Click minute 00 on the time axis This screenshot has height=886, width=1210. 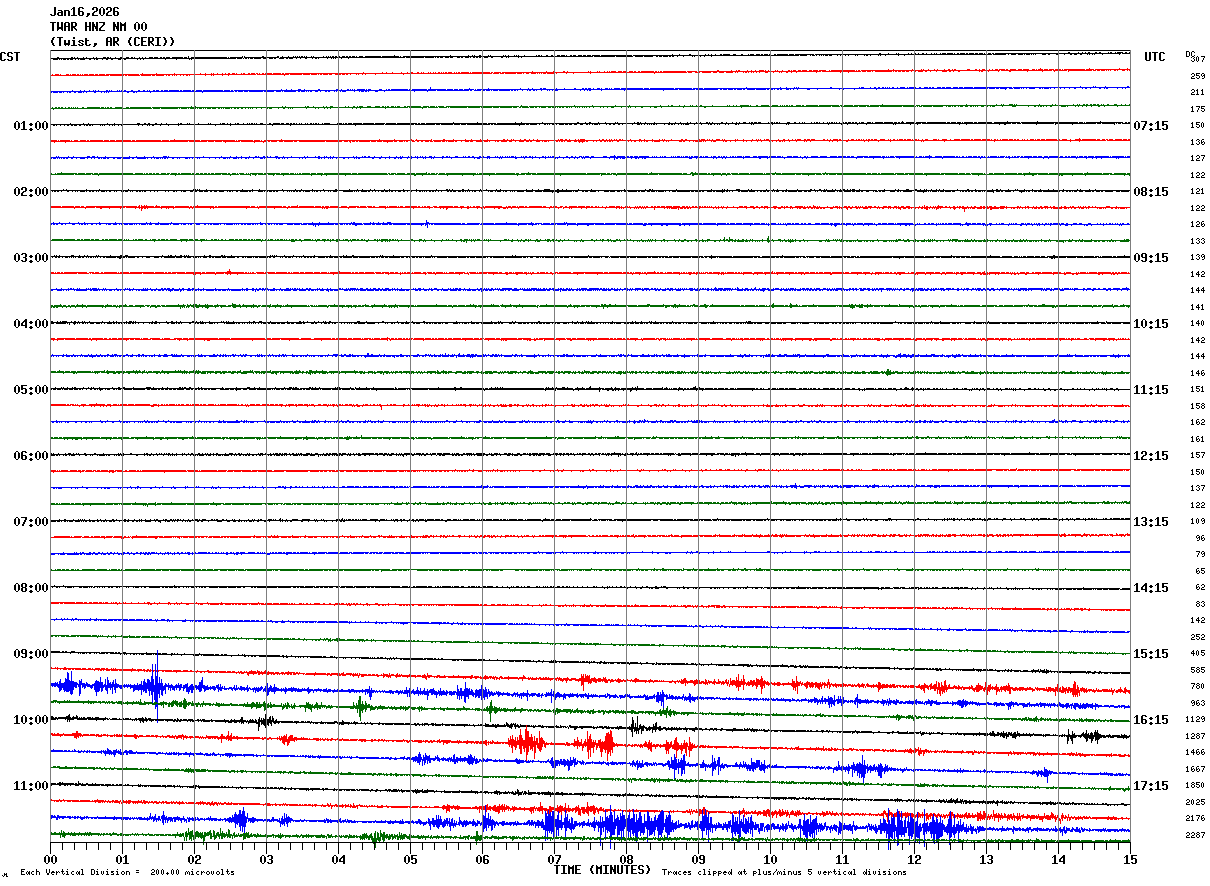coord(50,859)
